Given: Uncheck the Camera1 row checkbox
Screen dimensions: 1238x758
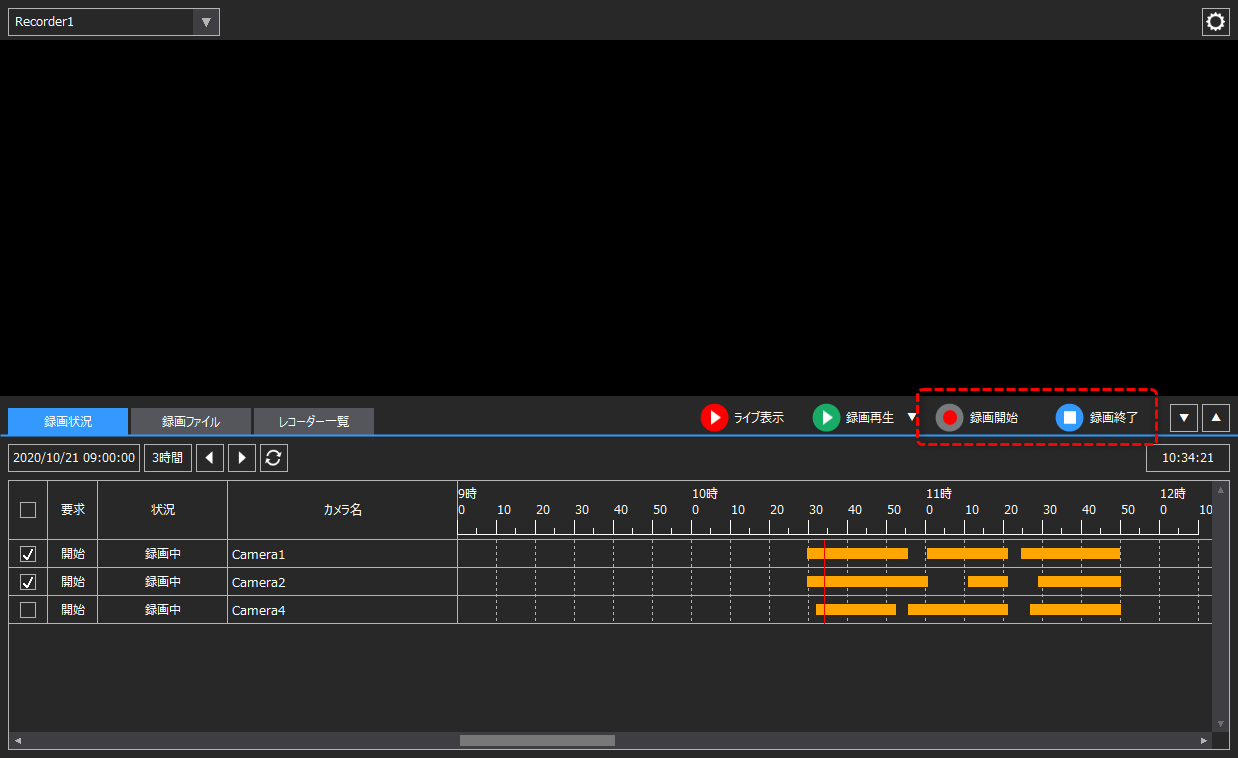Looking at the screenshot, I should 28,553.
